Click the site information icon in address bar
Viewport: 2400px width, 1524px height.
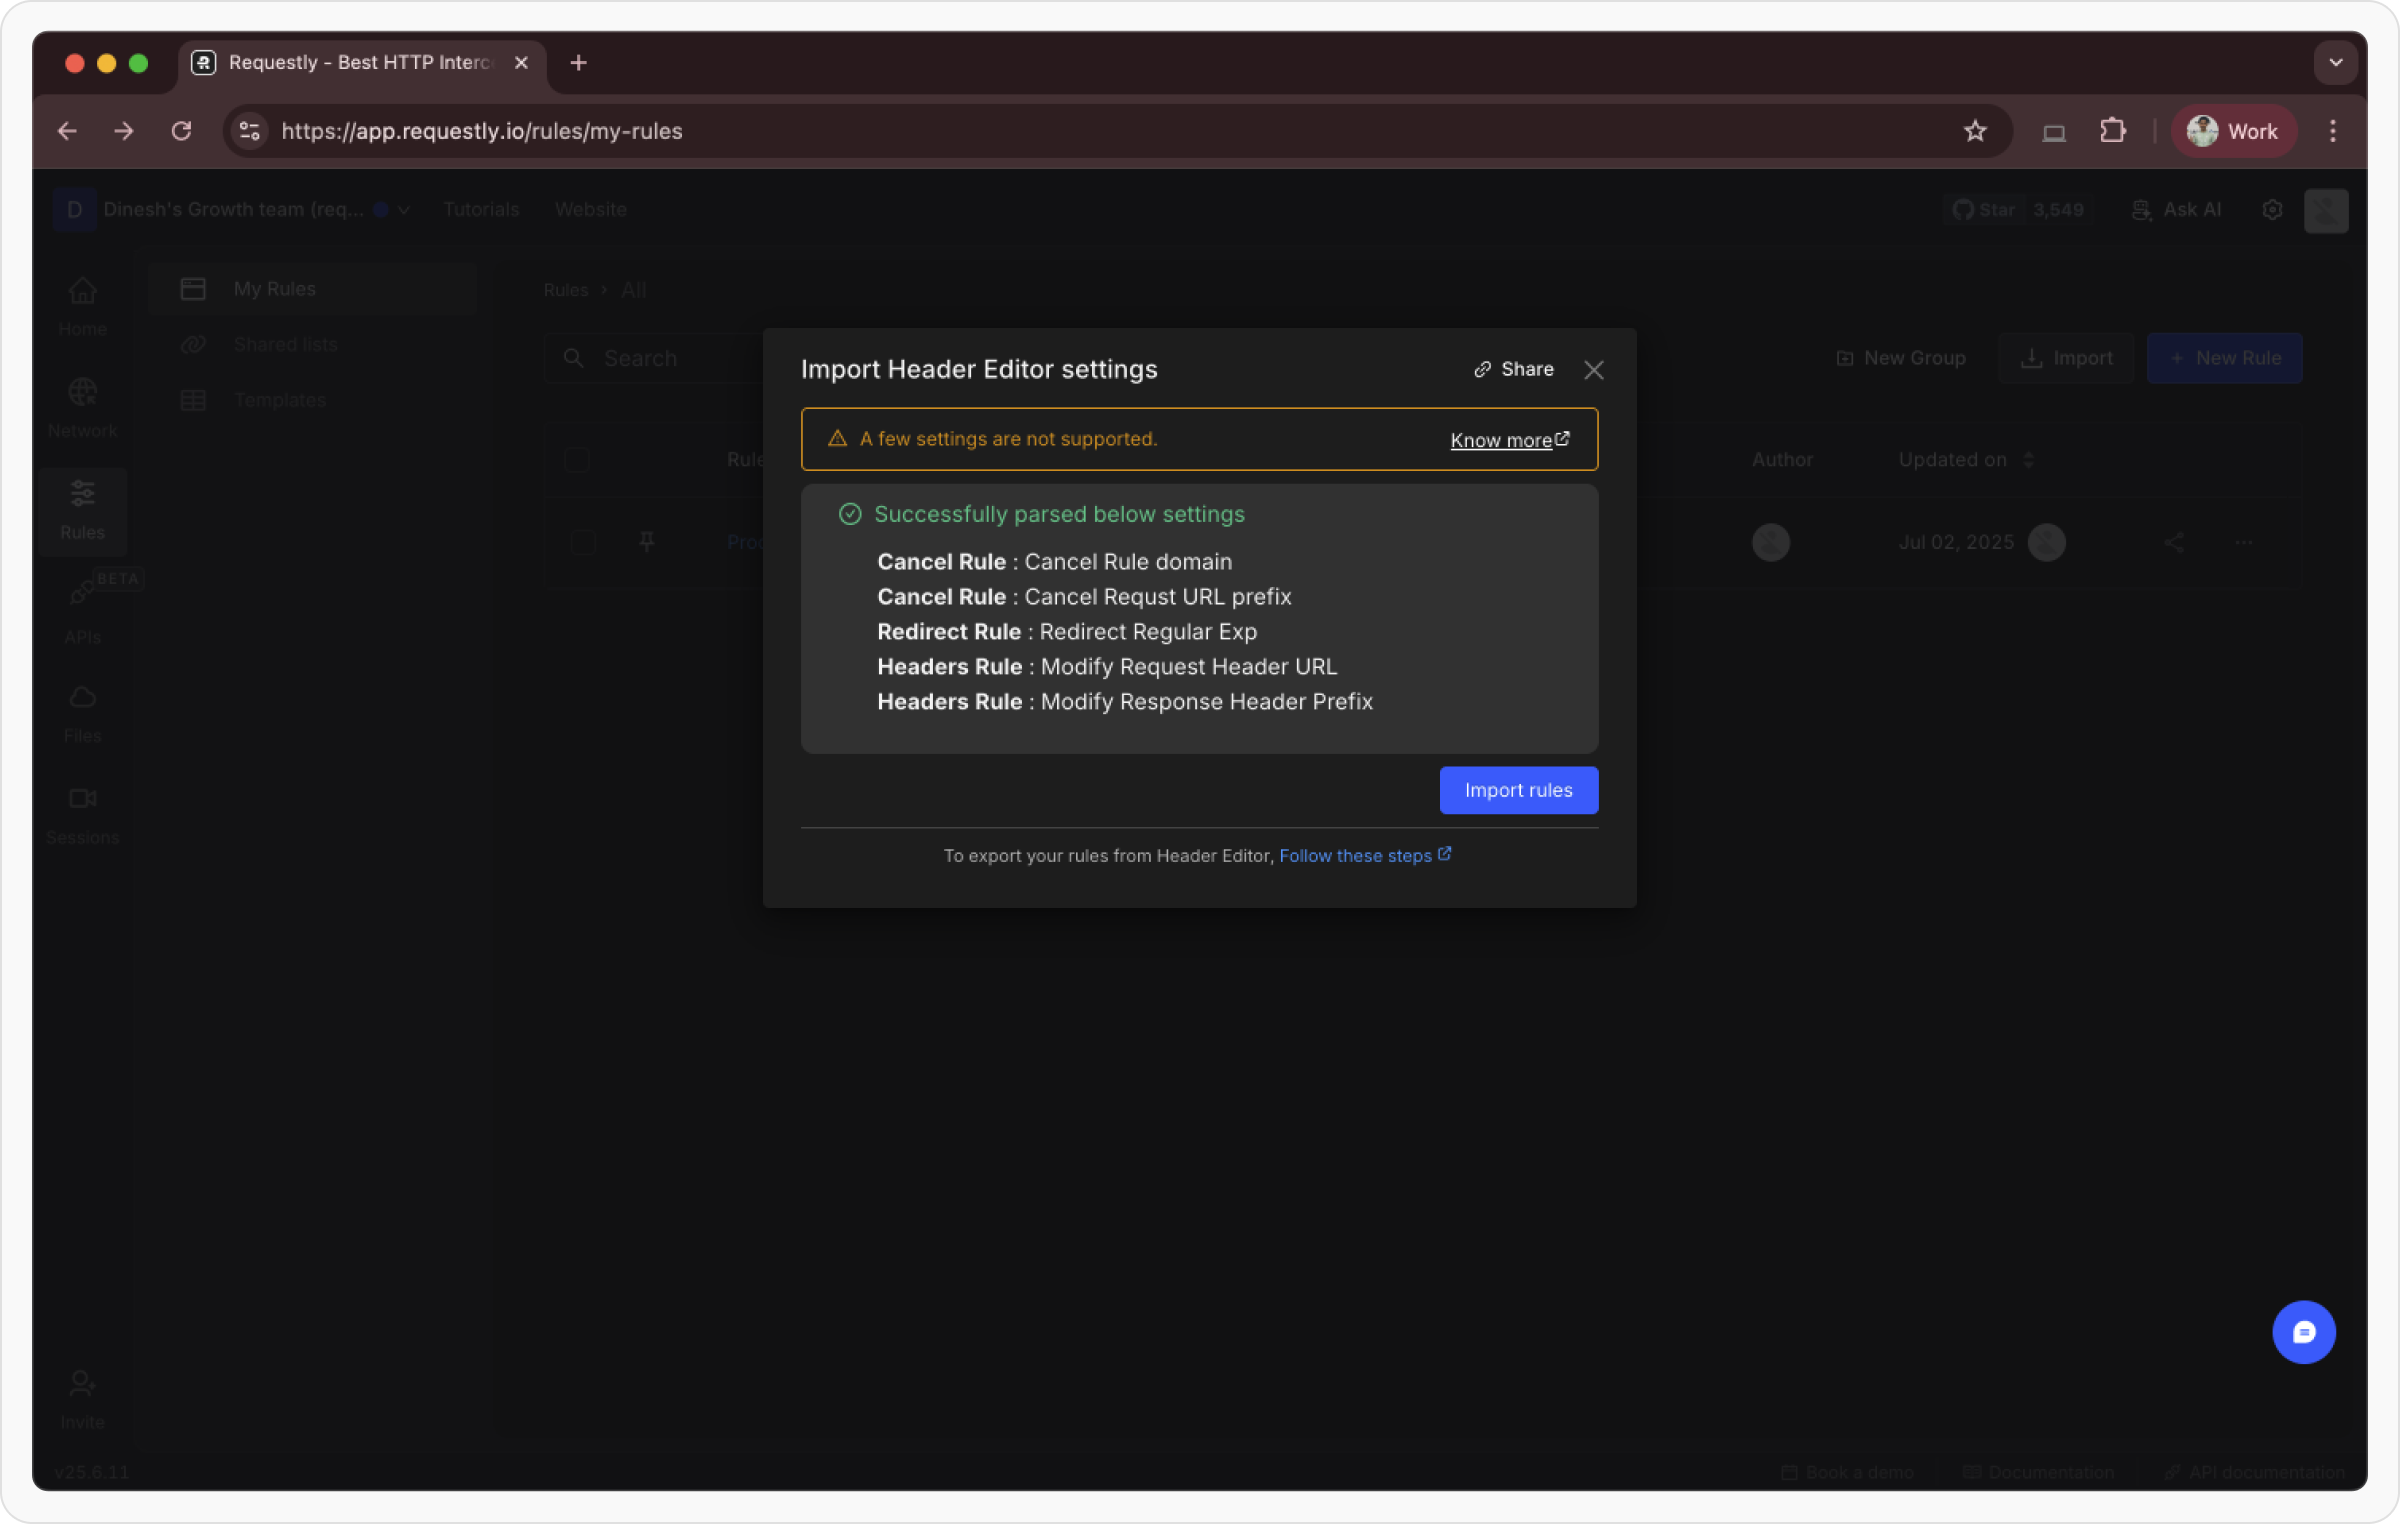[250, 131]
